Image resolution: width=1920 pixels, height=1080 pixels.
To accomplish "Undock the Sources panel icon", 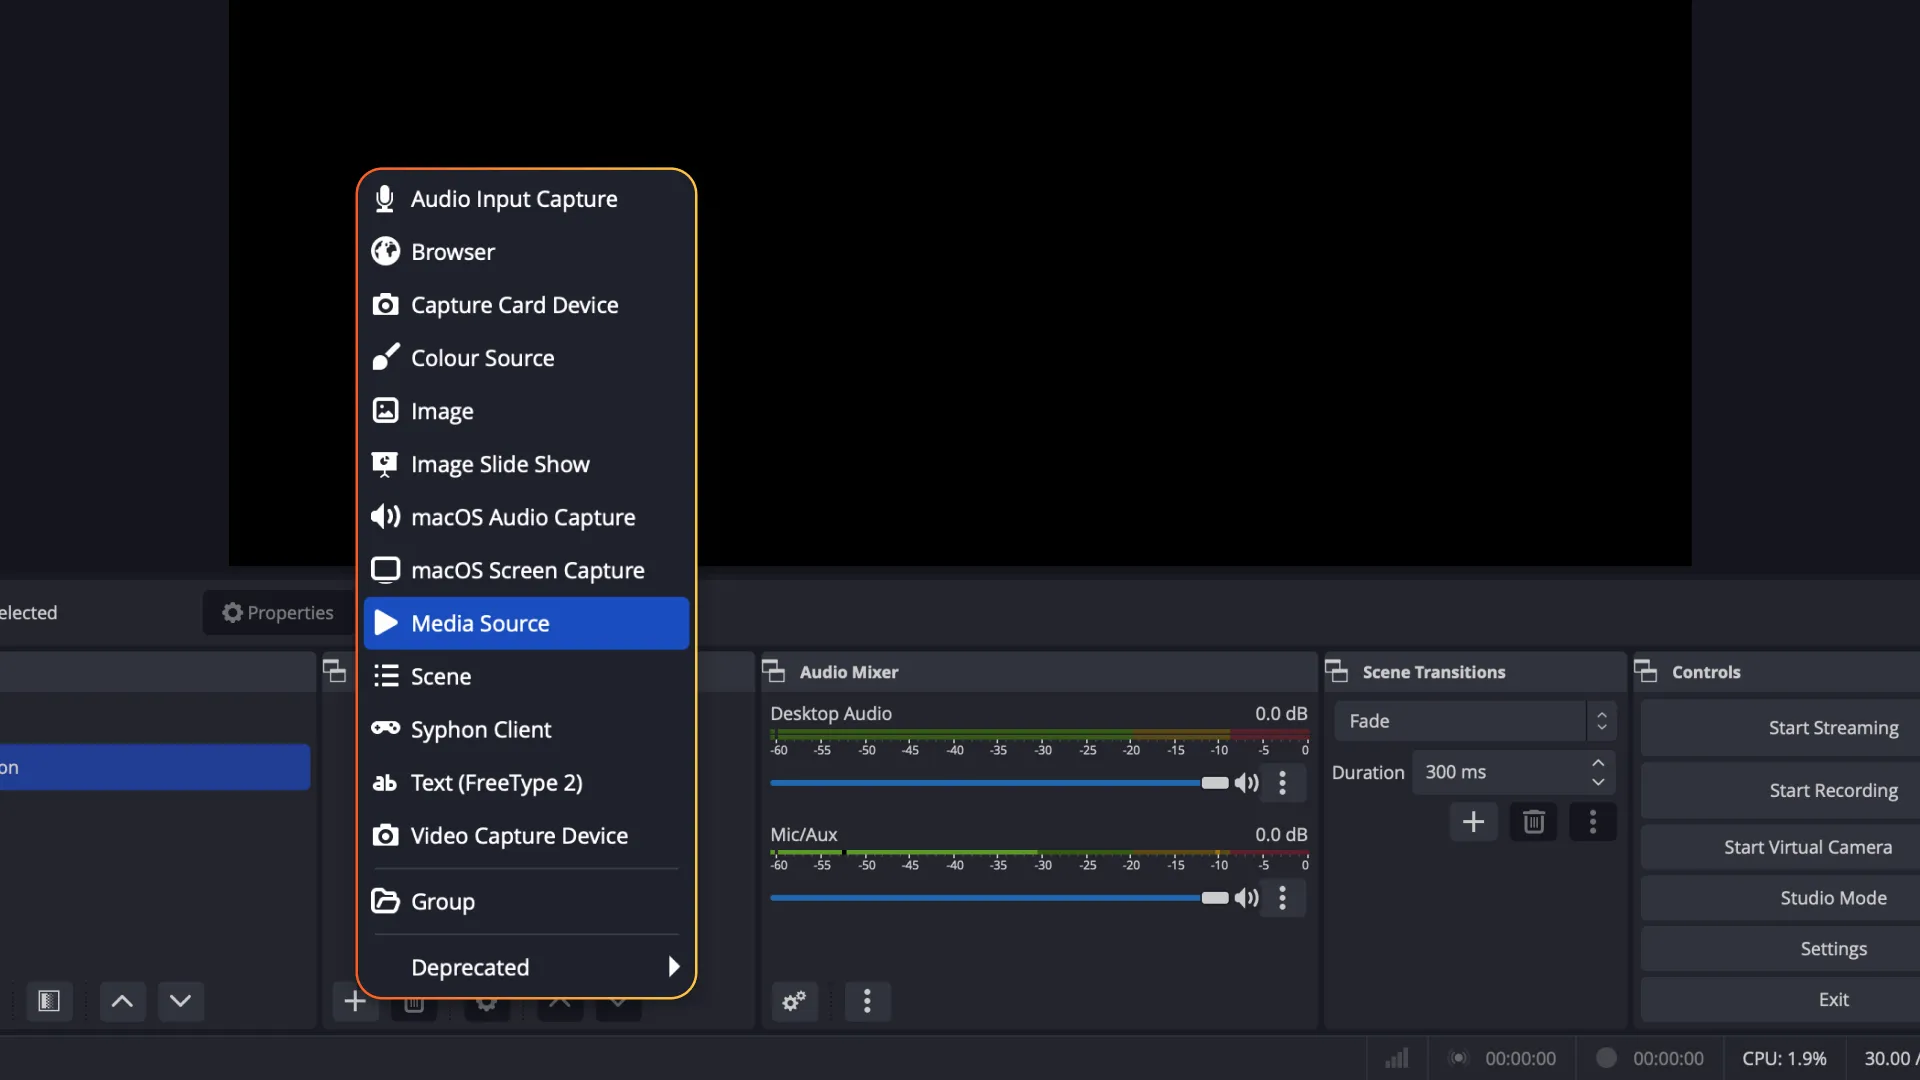I will [335, 671].
